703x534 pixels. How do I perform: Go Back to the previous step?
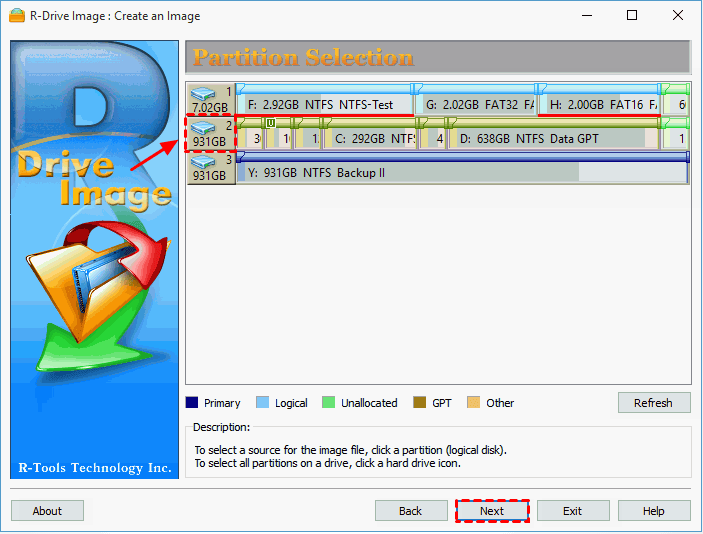(411, 511)
